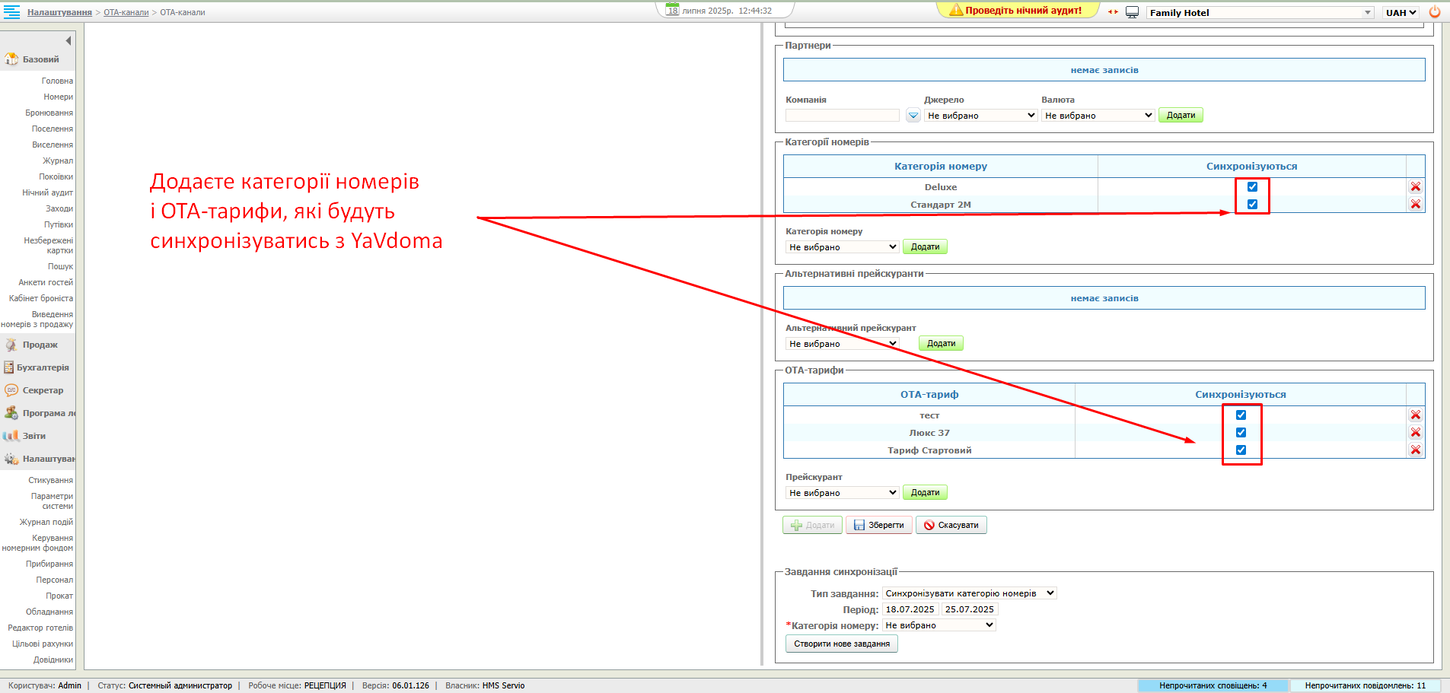Image resolution: width=1450 pixels, height=693 pixels.
Task: Open the Джерело dropdown
Action: pyautogui.click(x=980, y=116)
